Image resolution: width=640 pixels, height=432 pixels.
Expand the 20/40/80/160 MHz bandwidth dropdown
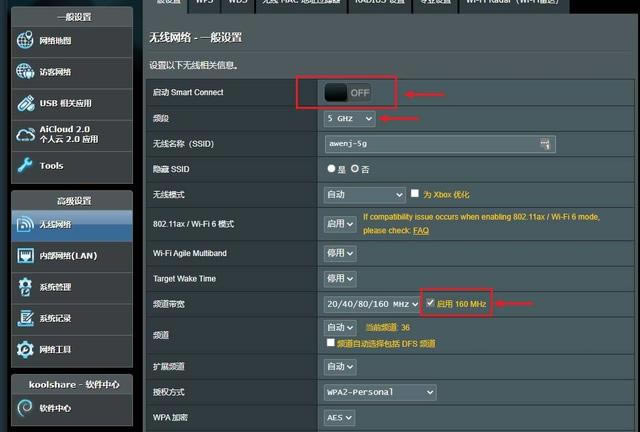[372, 303]
